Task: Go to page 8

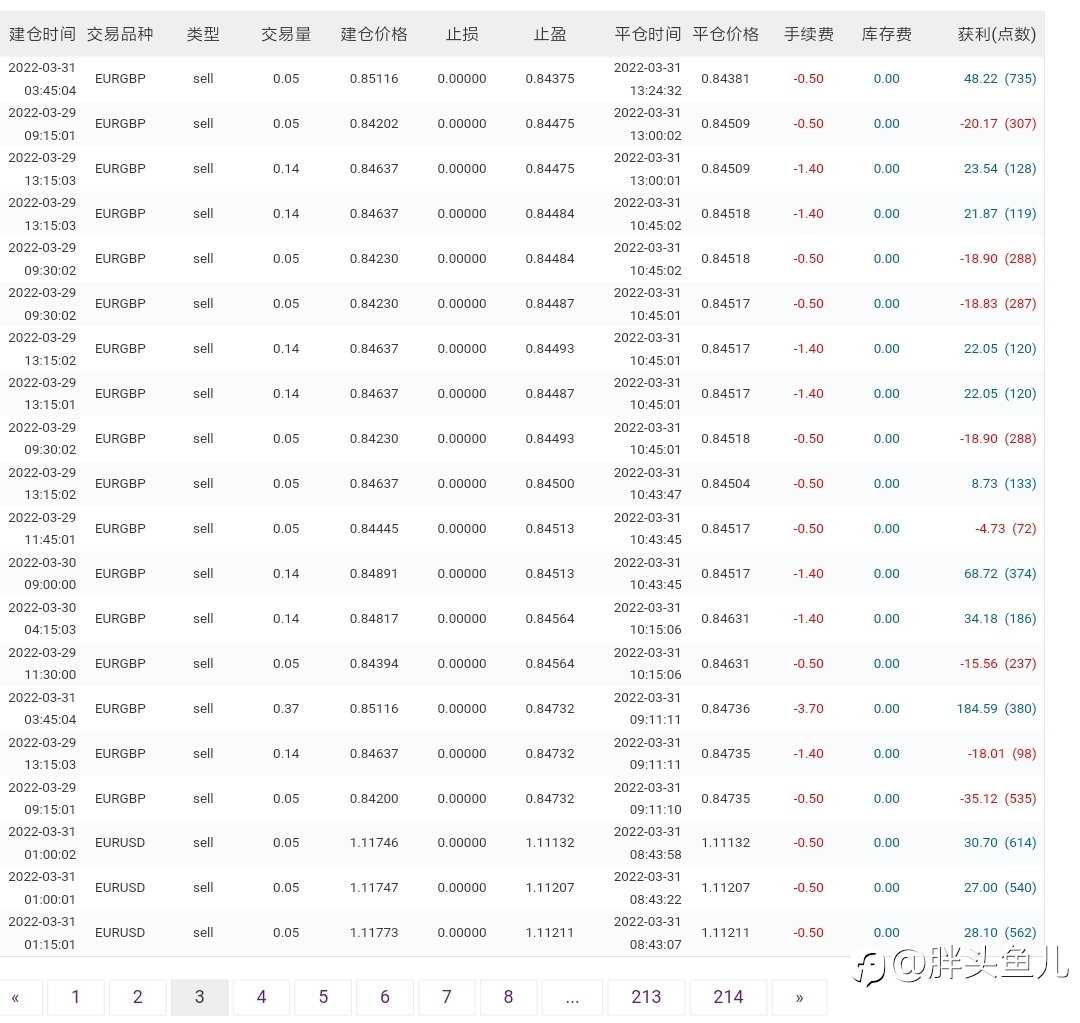Action: pyautogui.click(x=508, y=997)
